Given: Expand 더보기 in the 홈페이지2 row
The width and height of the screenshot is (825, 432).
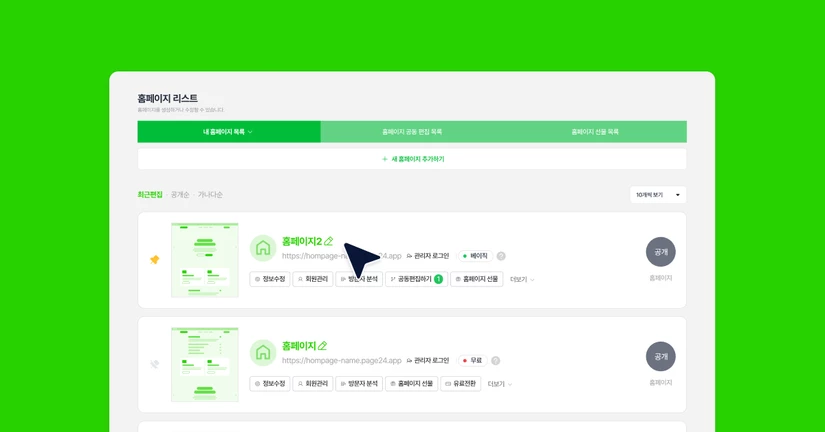Looking at the screenshot, I should tap(522, 279).
